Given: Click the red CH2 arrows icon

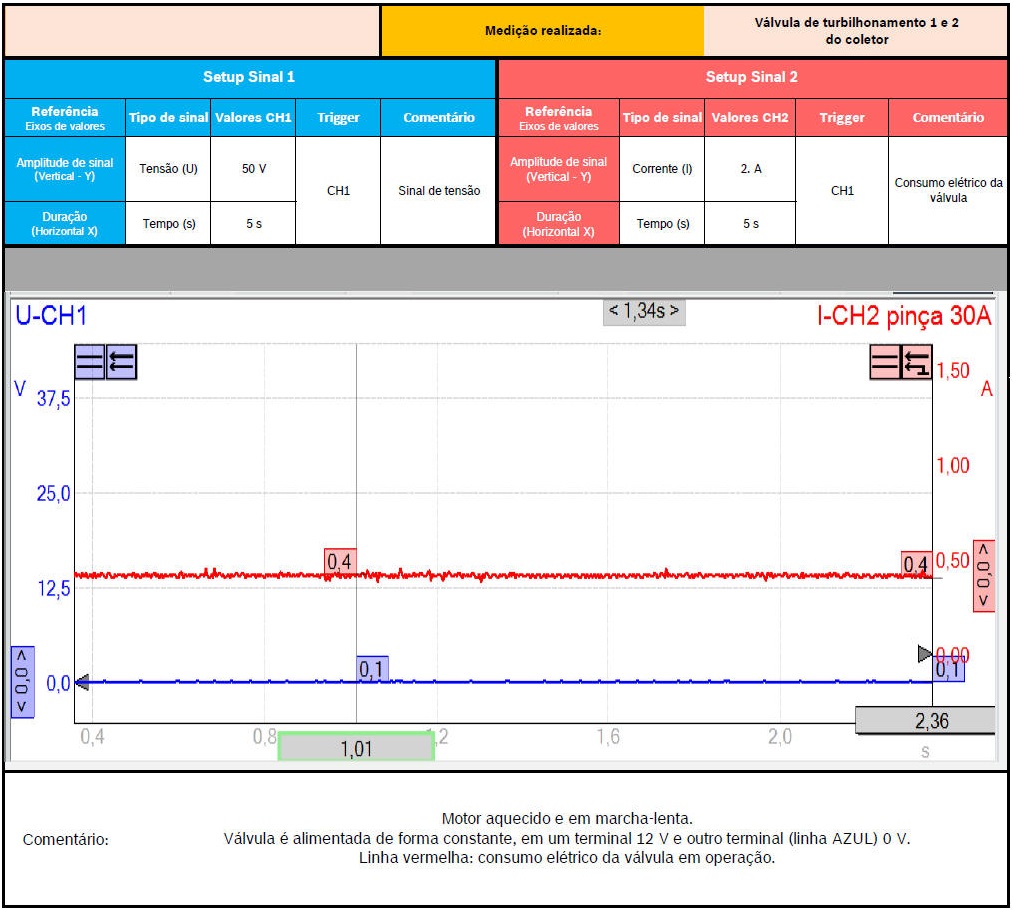Looking at the screenshot, I should [916, 362].
